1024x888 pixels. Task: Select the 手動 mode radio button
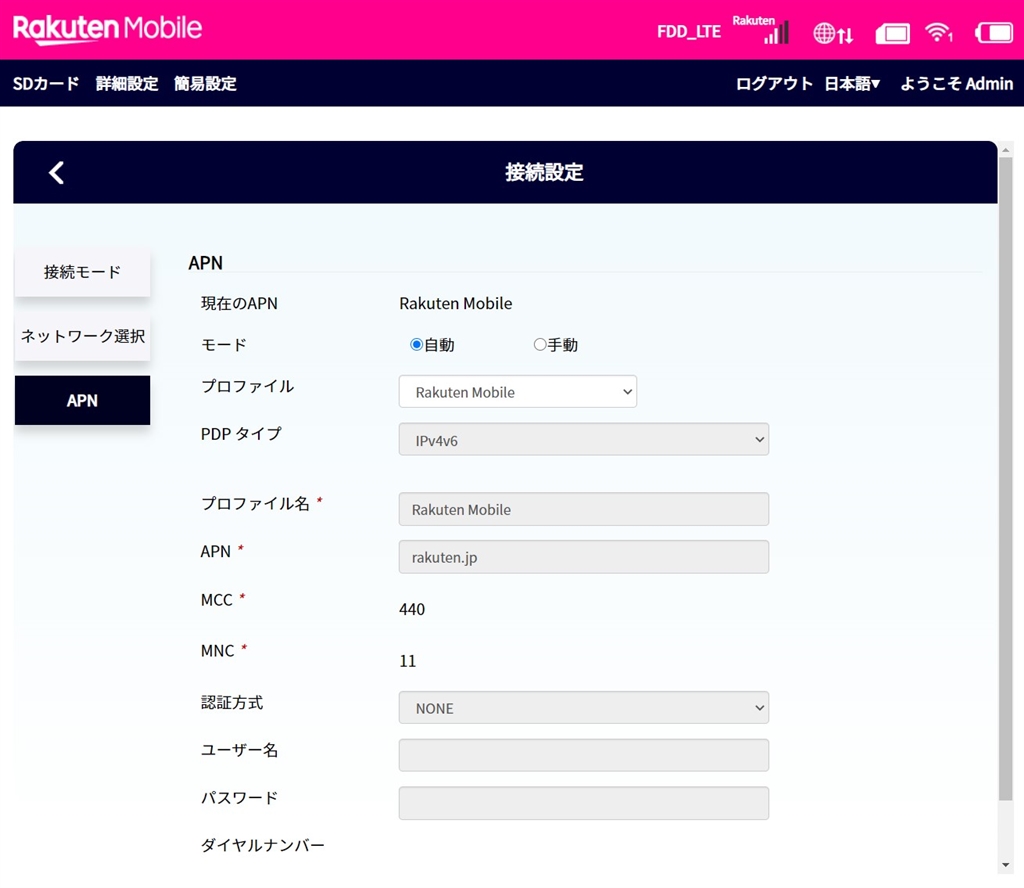pos(539,344)
